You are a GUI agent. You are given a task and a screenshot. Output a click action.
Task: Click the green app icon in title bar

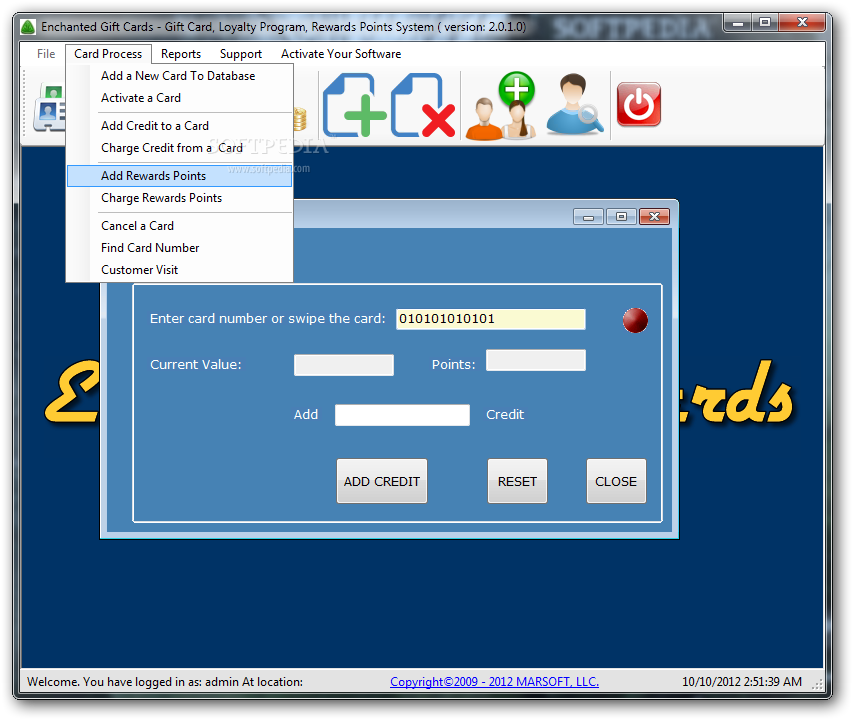point(28,27)
